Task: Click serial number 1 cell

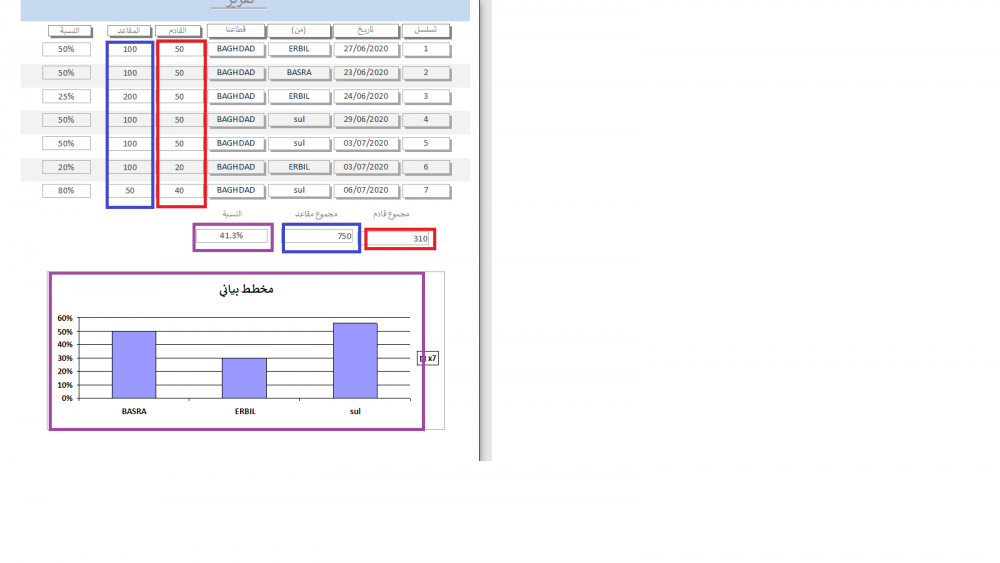Action: coord(426,49)
